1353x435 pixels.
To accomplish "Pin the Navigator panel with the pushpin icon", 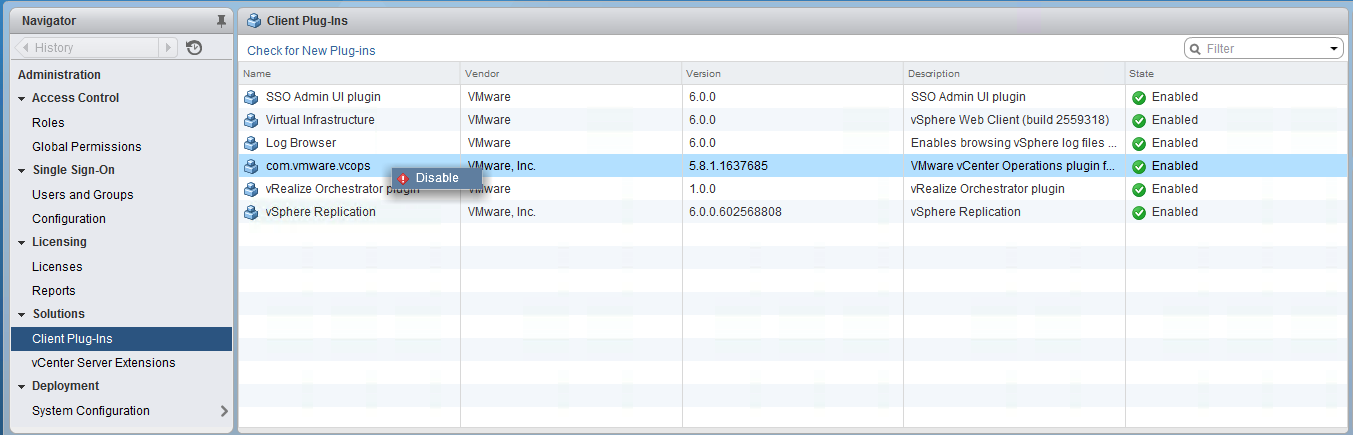I will pos(221,21).
